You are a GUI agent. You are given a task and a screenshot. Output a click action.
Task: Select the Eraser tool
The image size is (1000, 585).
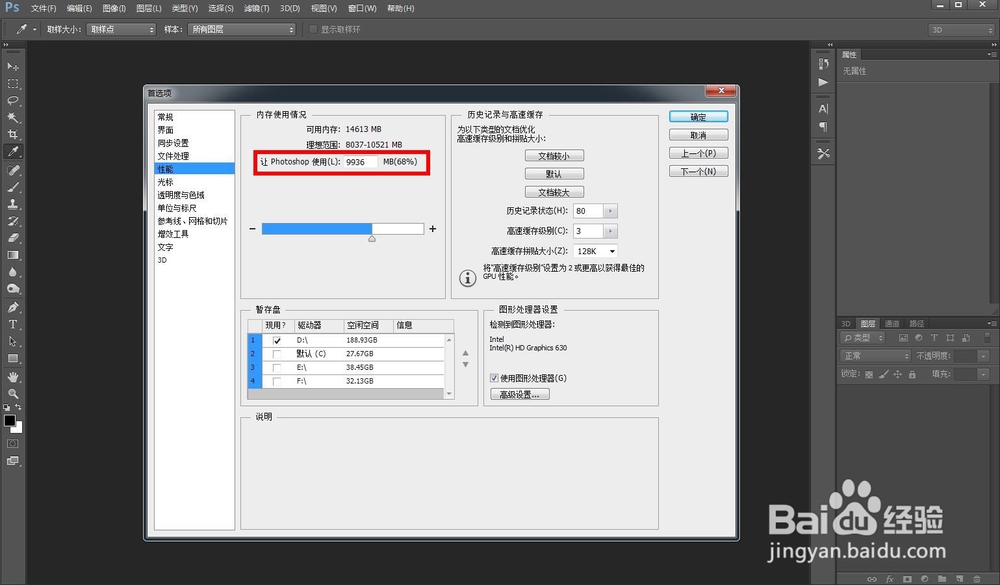point(13,238)
